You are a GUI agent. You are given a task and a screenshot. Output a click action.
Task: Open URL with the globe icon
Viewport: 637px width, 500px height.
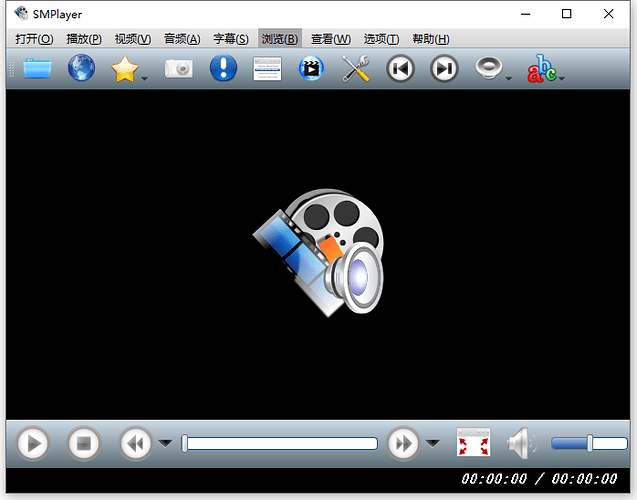pos(81,69)
